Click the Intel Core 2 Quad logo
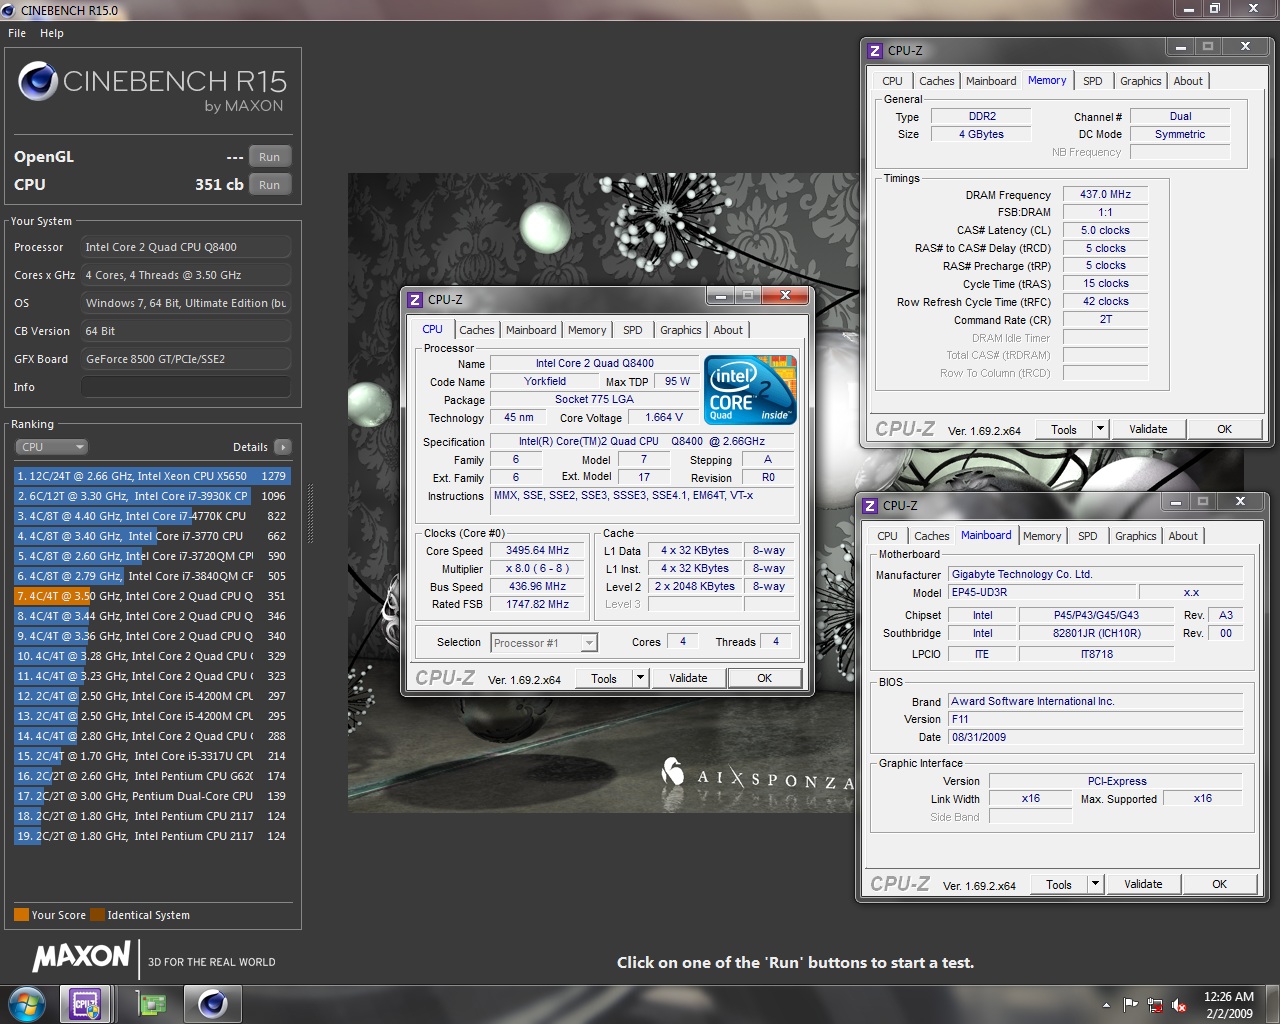 coord(750,389)
